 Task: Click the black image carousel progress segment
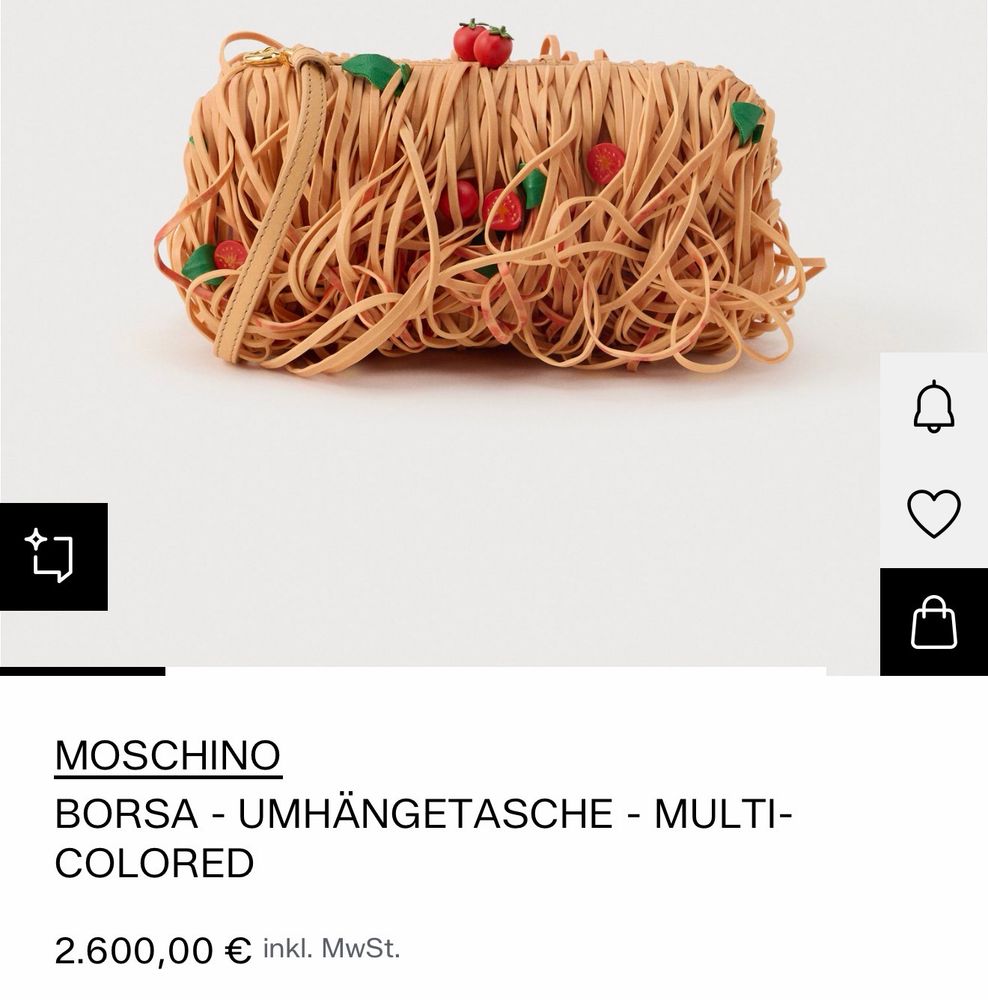click(x=82, y=671)
